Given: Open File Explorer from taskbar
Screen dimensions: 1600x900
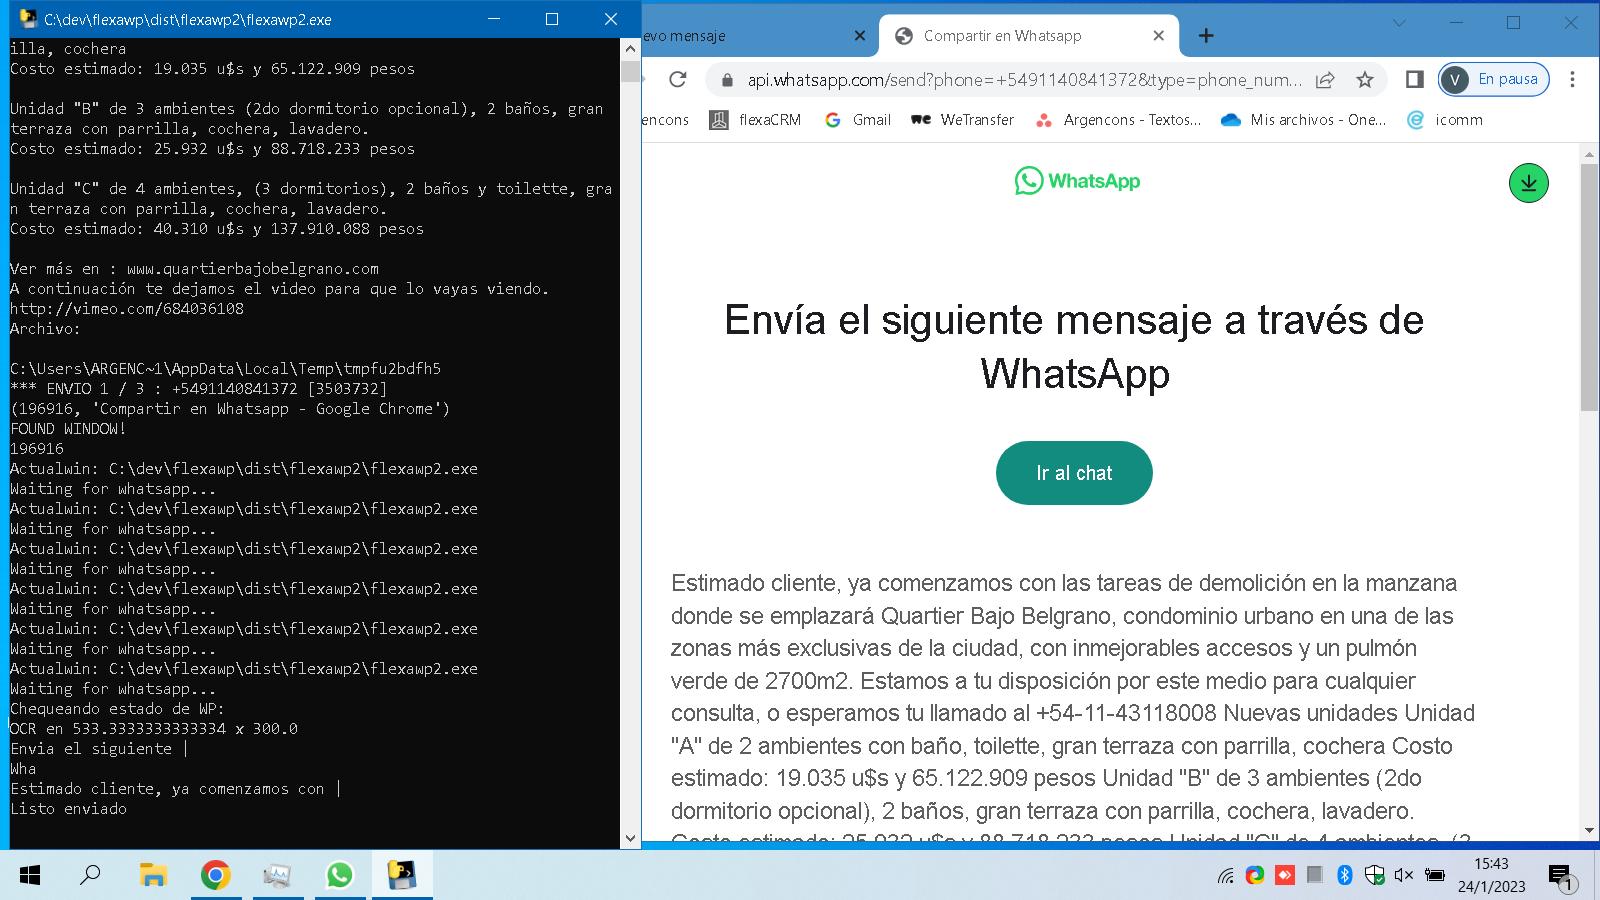Looking at the screenshot, I should tap(152, 876).
